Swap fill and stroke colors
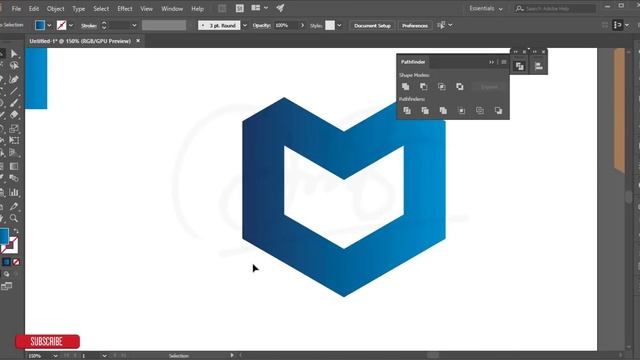640x360 pixels. pyautogui.click(x=16, y=231)
